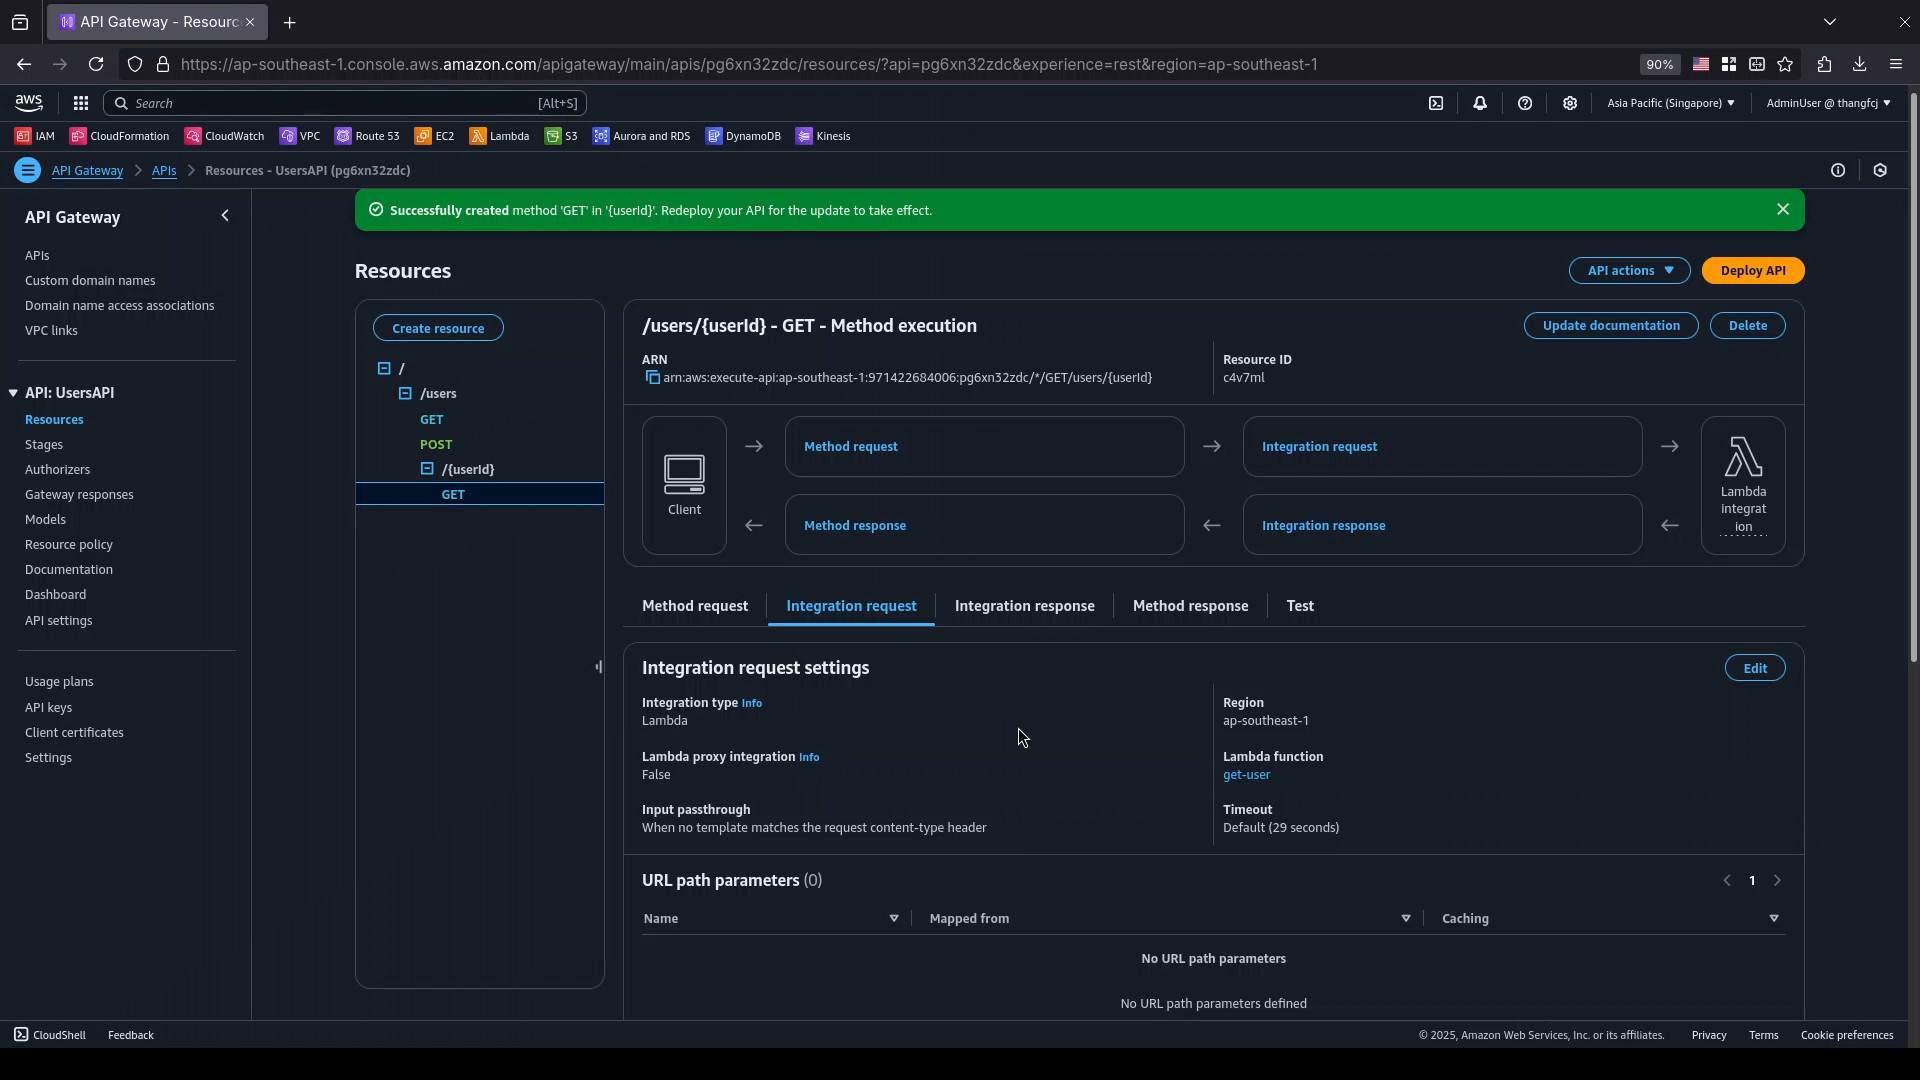Open CloudWatch bookmark shortcut

225,136
